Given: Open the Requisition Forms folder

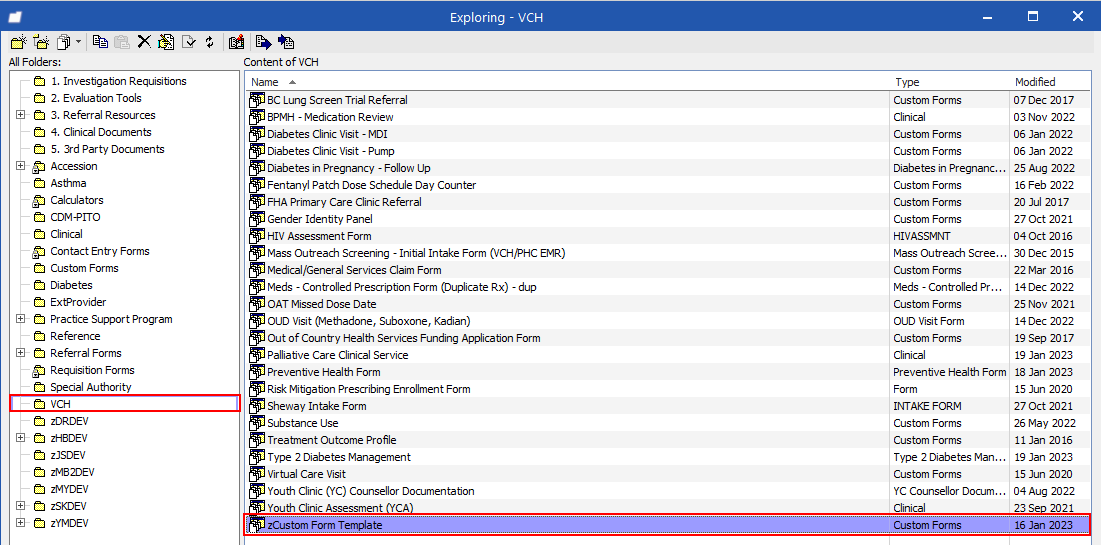Looking at the screenshot, I should pos(92,370).
